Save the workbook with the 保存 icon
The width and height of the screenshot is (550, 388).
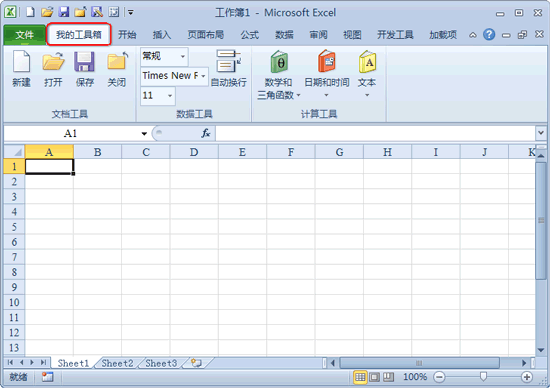pyautogui.click(x=85, y=69)
